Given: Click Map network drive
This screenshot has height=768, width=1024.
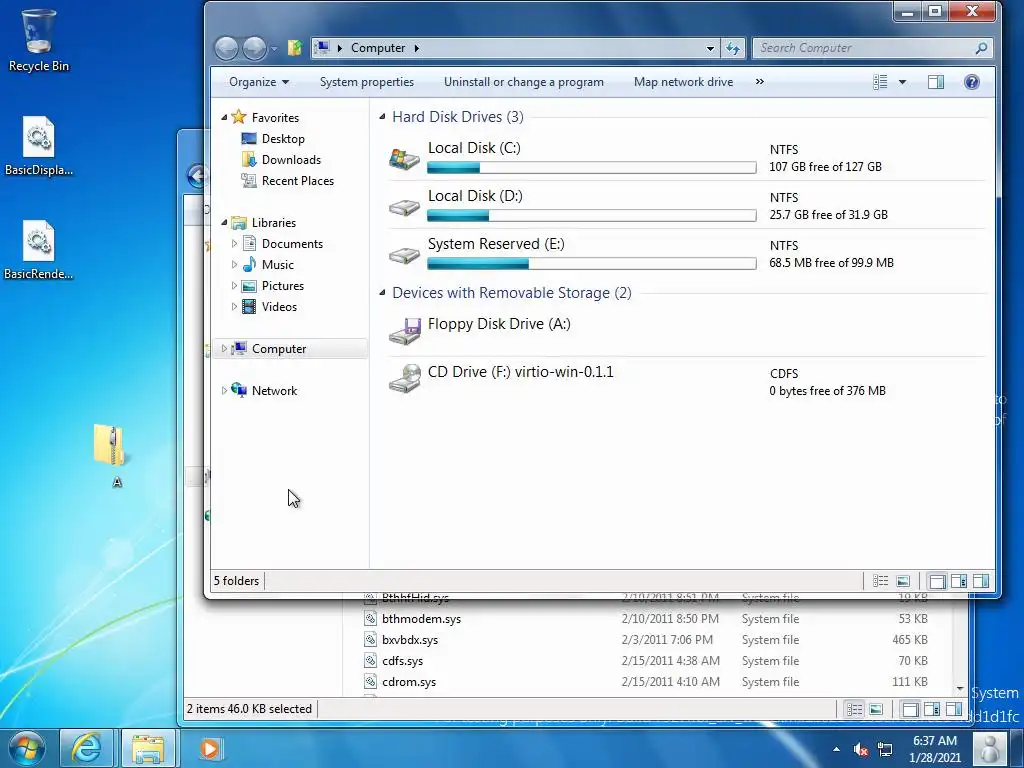Looking at the screenshot, I should coord(683,82).
